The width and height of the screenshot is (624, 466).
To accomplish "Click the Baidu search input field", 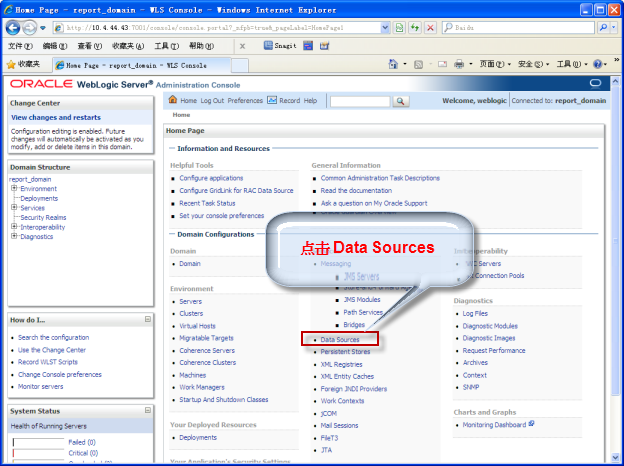I will click(519, 27).
